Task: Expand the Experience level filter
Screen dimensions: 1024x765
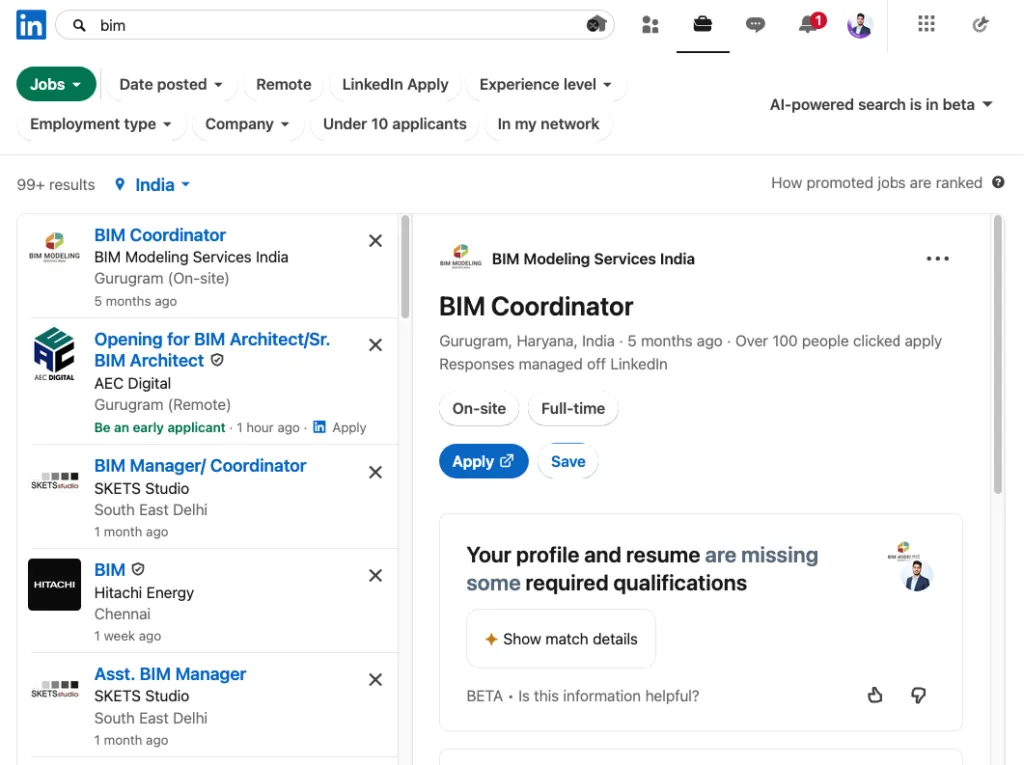Action: (x=546, y=84)
